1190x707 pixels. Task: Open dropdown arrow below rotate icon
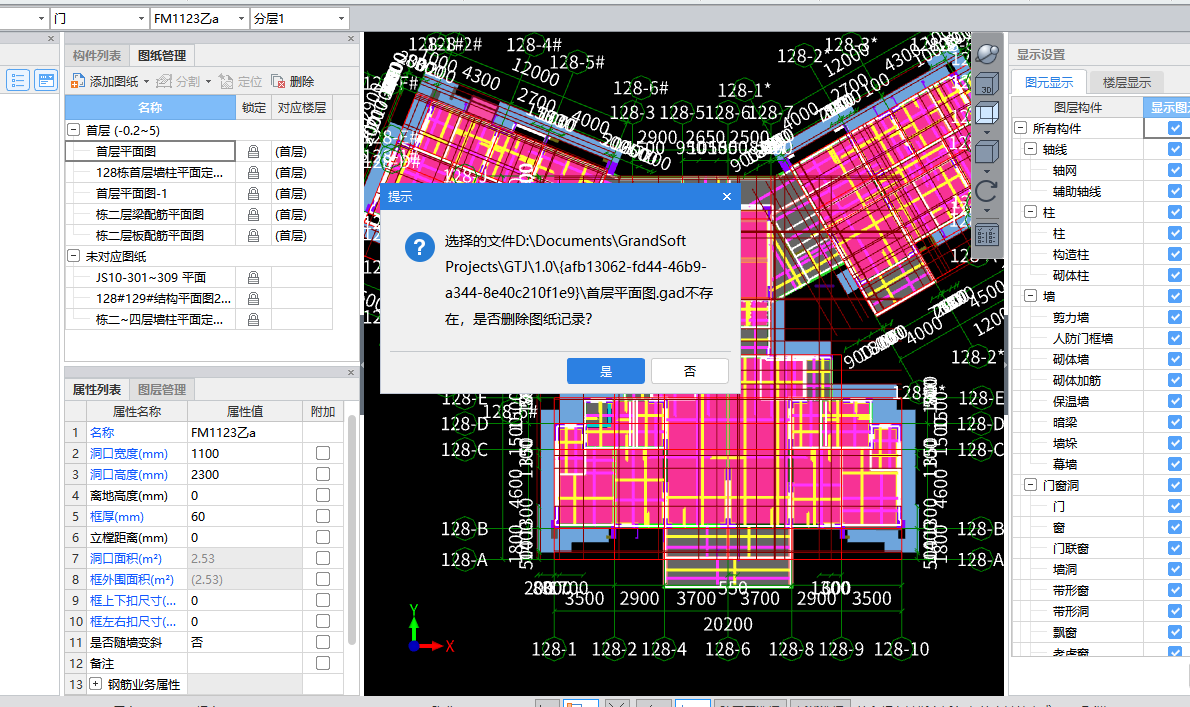click(x=987, y=211)
